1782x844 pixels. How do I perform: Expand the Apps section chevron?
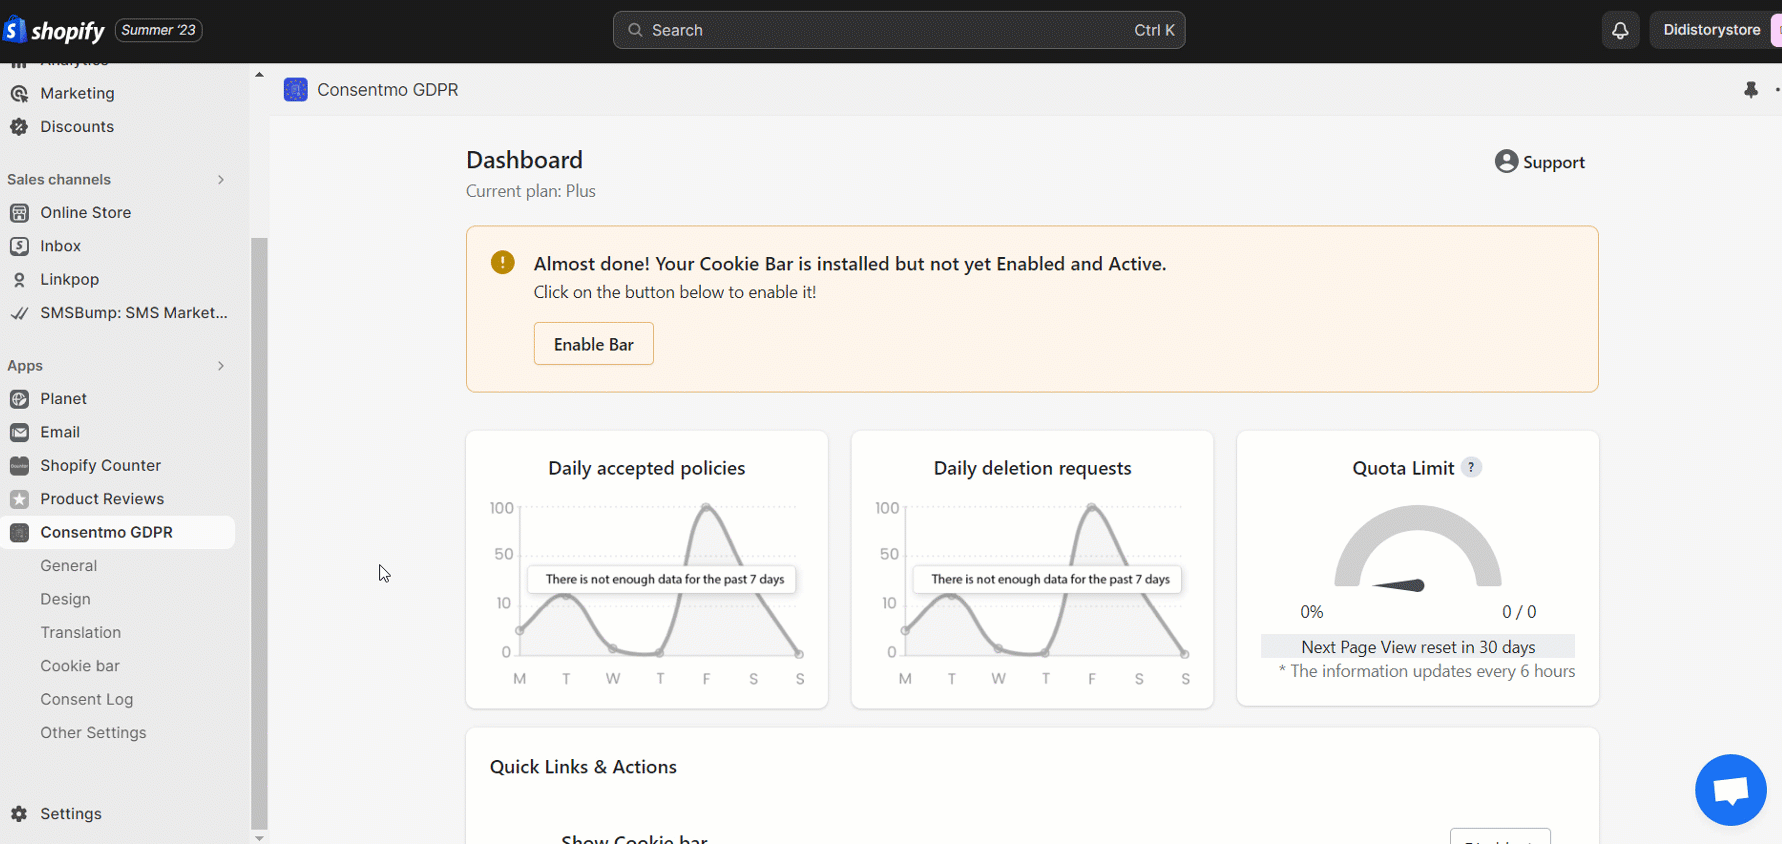tap(221, 366)
